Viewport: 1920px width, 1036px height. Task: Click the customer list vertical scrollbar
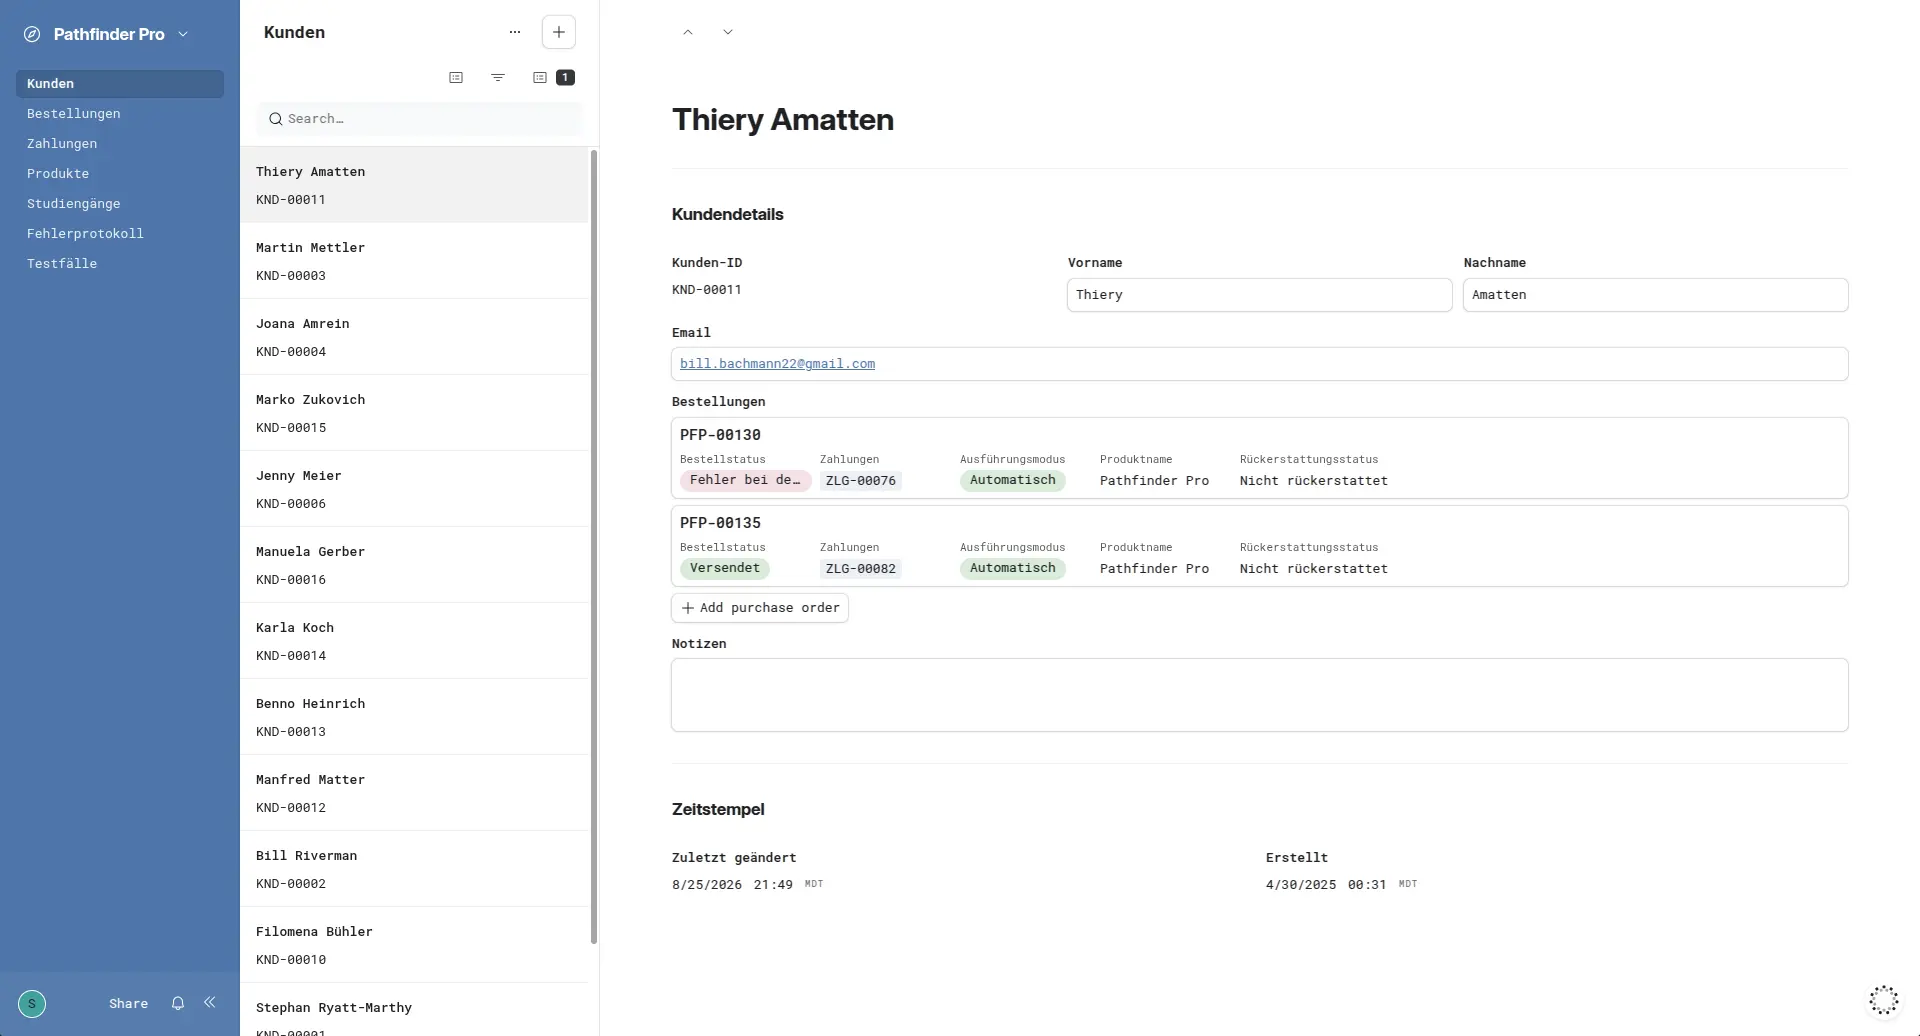[594, 546]
